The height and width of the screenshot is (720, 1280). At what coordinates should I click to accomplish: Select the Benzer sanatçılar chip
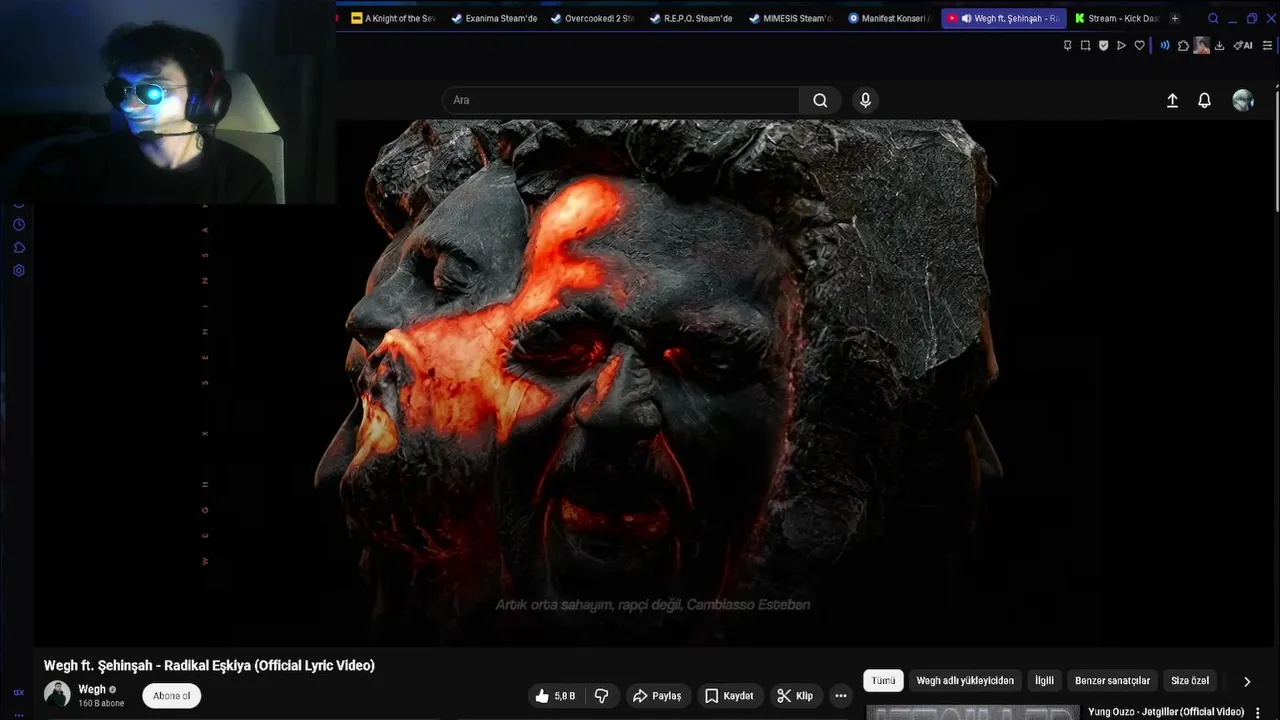click(x=1112, y=681)
